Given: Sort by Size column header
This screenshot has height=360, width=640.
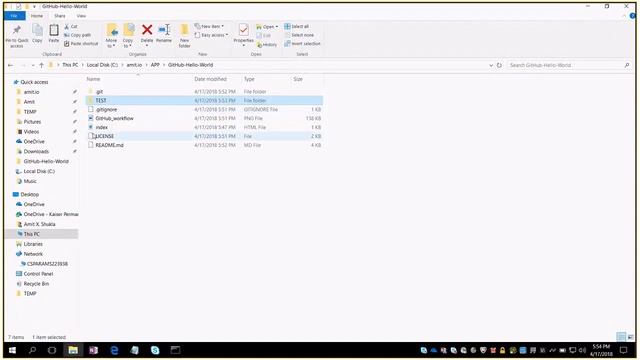Looking at the screenshot, I should [298, 79].
